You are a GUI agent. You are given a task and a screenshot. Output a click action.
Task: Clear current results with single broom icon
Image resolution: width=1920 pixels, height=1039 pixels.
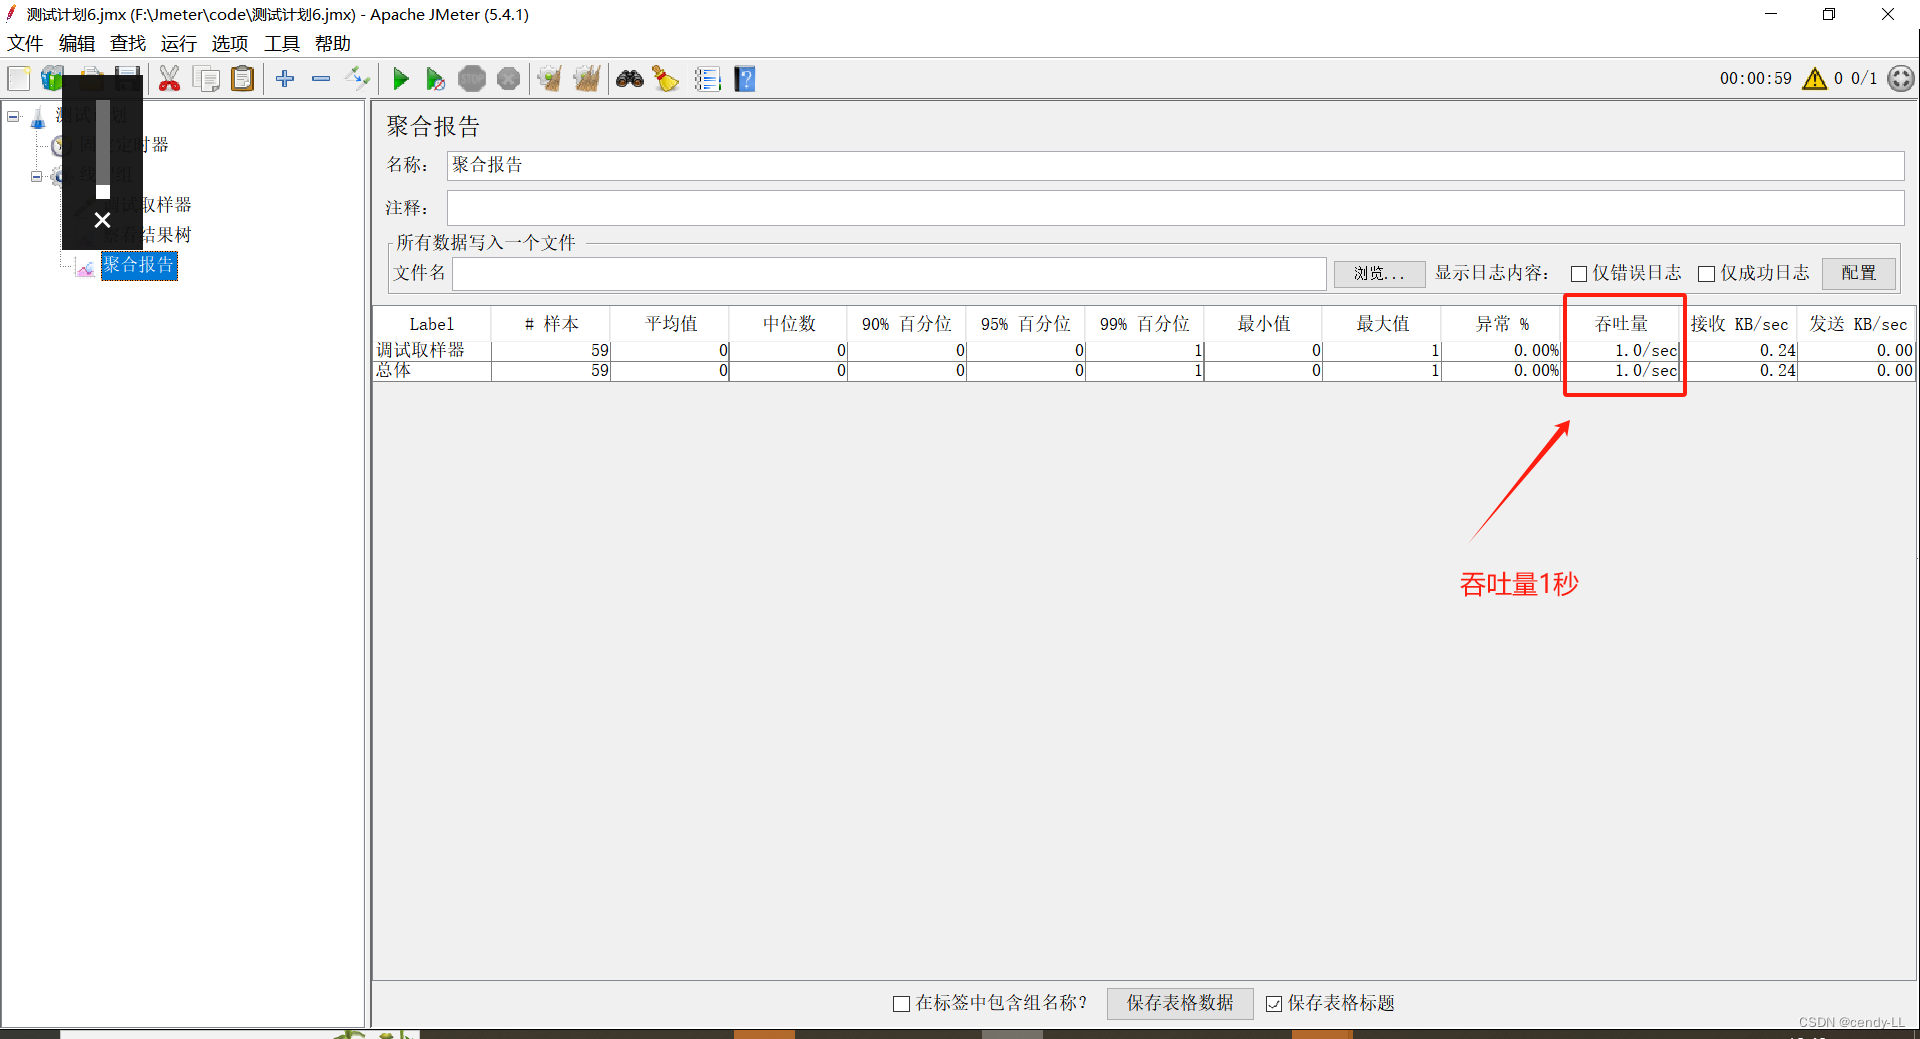tap(549, 78)
